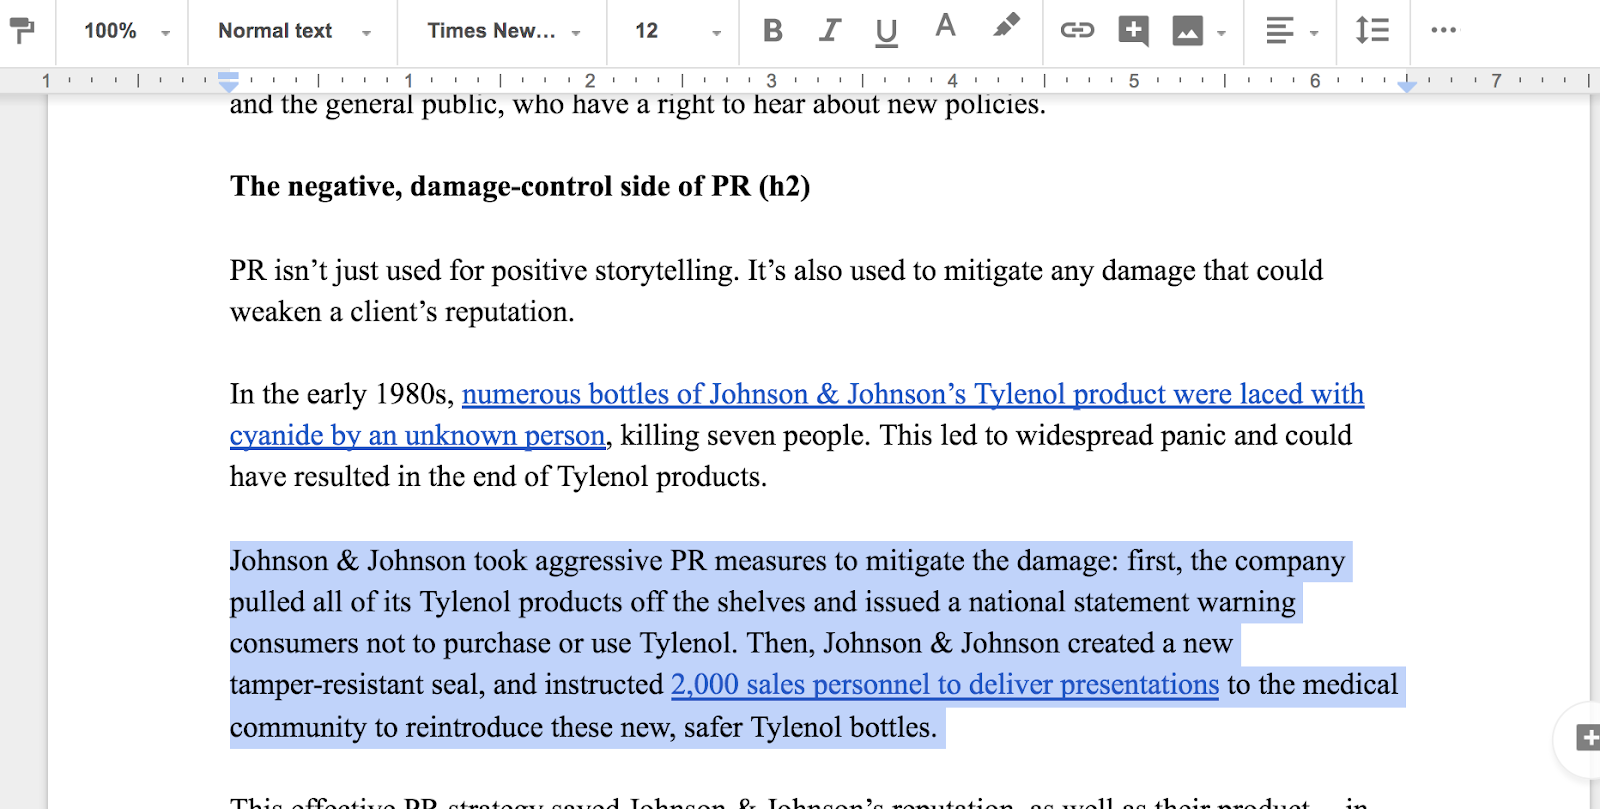Toggle bold formatting
The width and height of the screenshot is (1600, 809).
[x=773, y=31]
